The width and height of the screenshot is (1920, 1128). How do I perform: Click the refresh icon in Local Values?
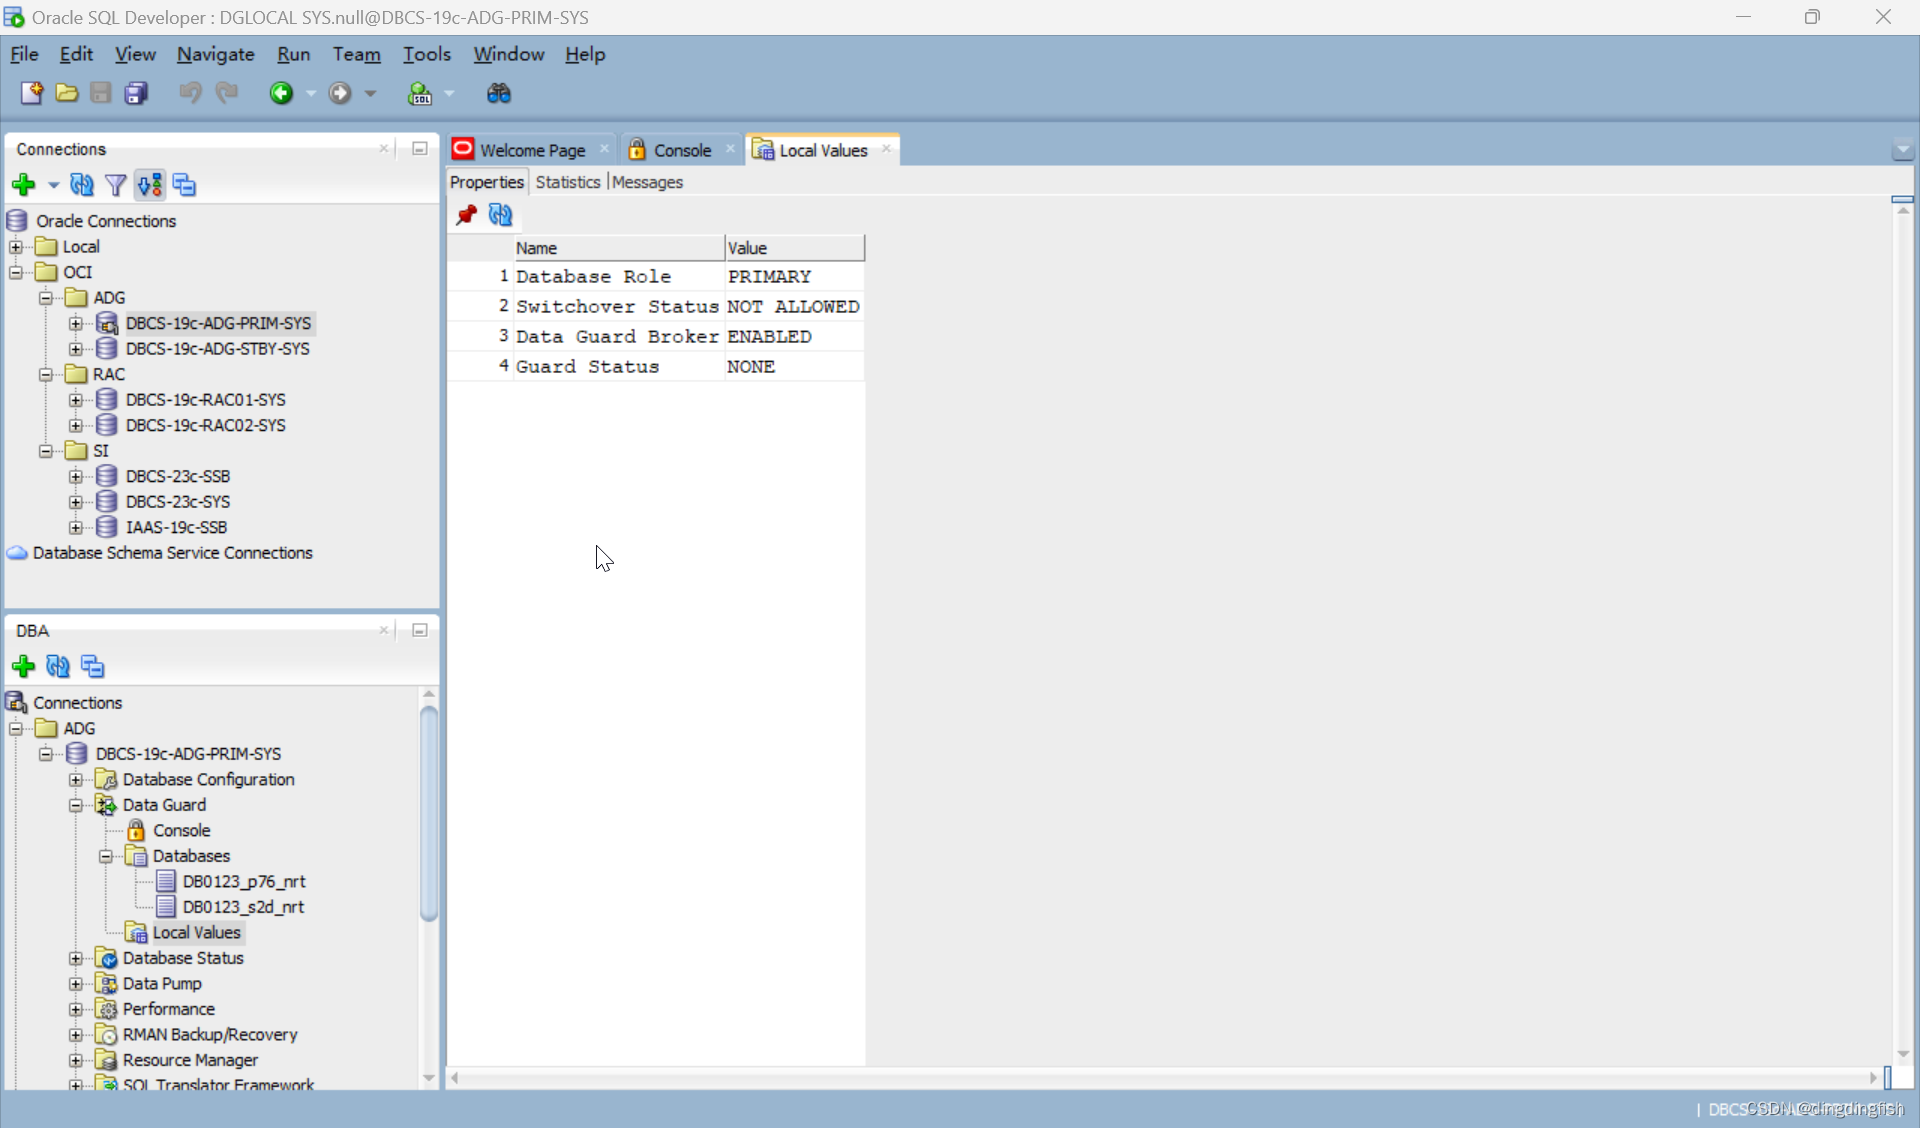(x=500, y=215)
